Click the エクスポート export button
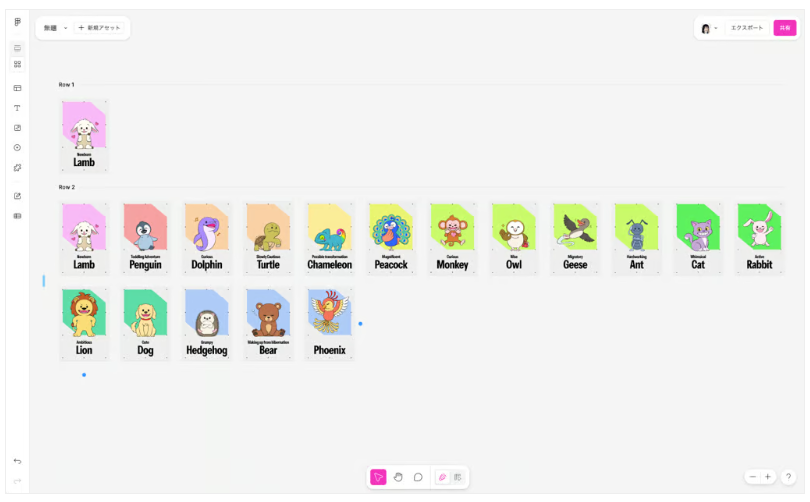Screen dimensions: 810x502 point(746,28)
